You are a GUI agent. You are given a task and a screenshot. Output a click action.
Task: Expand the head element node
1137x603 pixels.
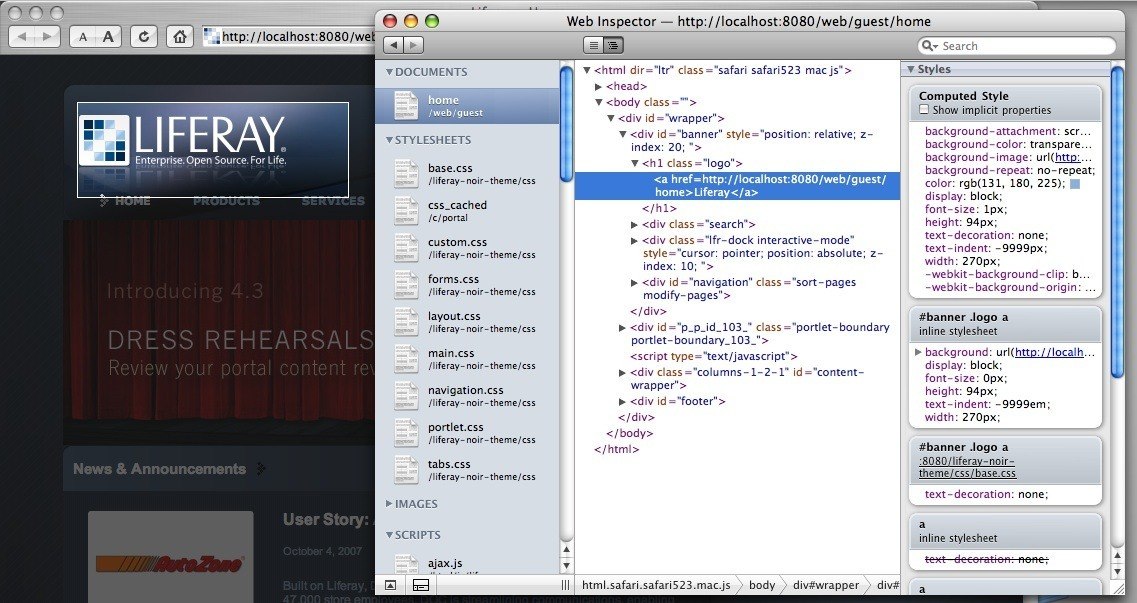599,87
